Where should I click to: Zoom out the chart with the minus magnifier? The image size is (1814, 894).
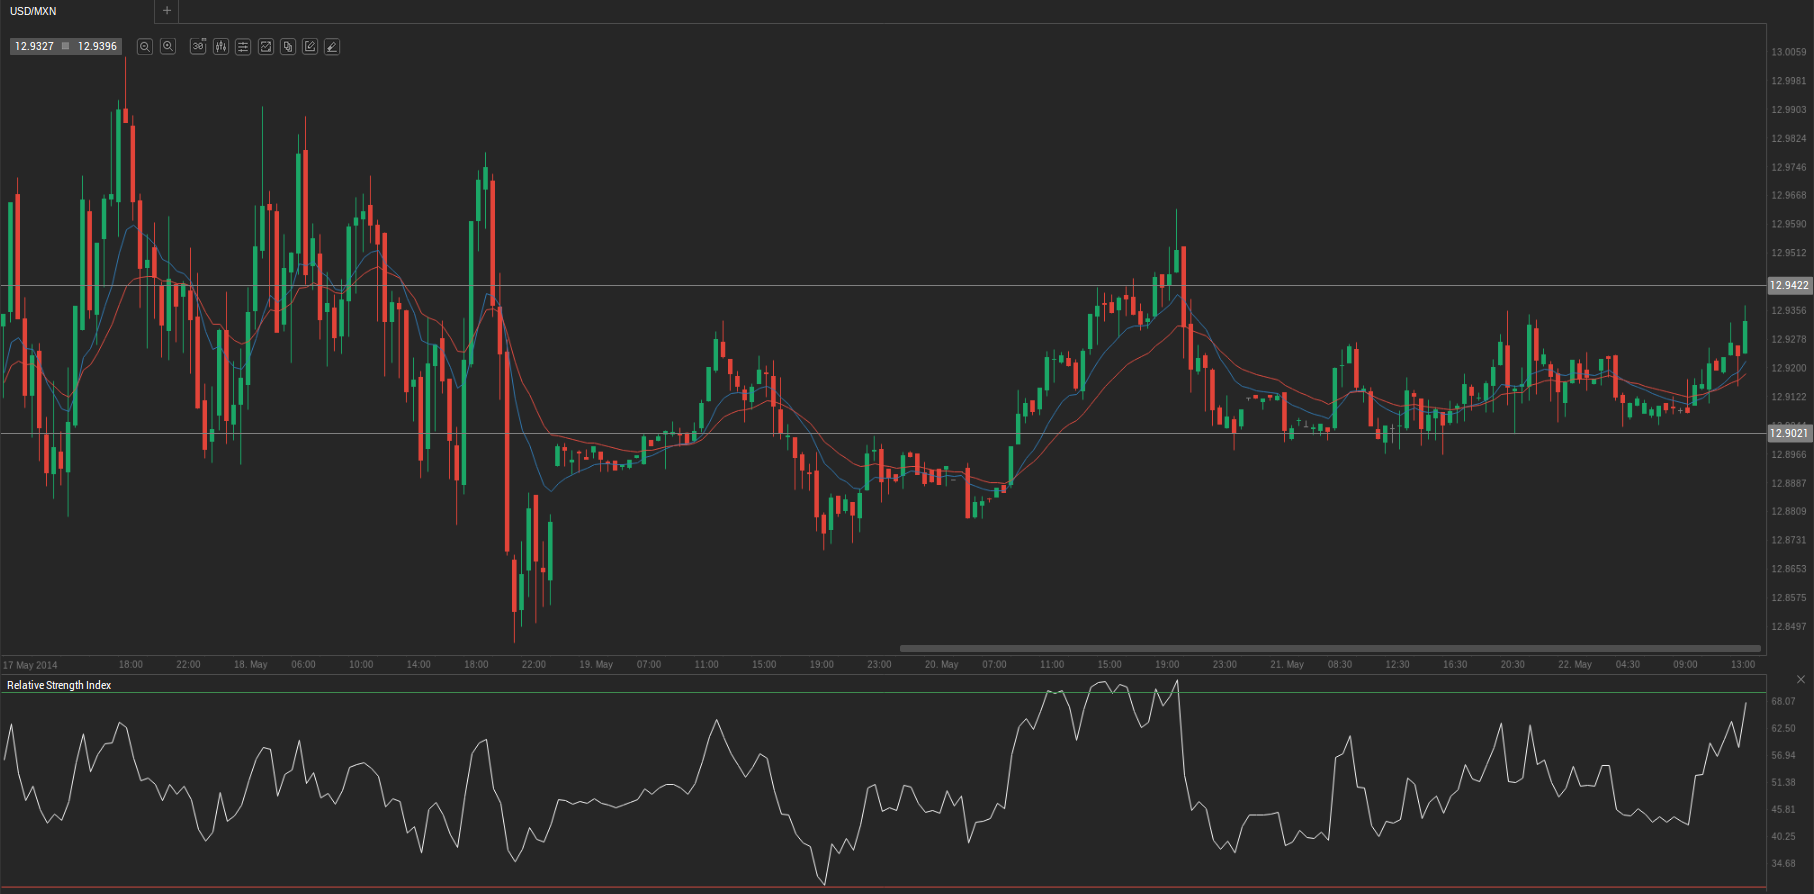(145, 47)
